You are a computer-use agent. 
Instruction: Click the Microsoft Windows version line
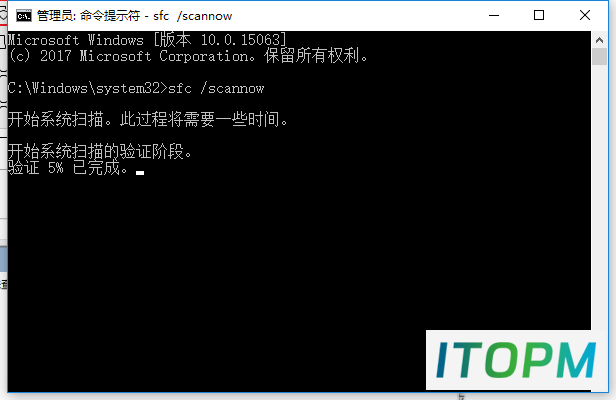point(147,40)
